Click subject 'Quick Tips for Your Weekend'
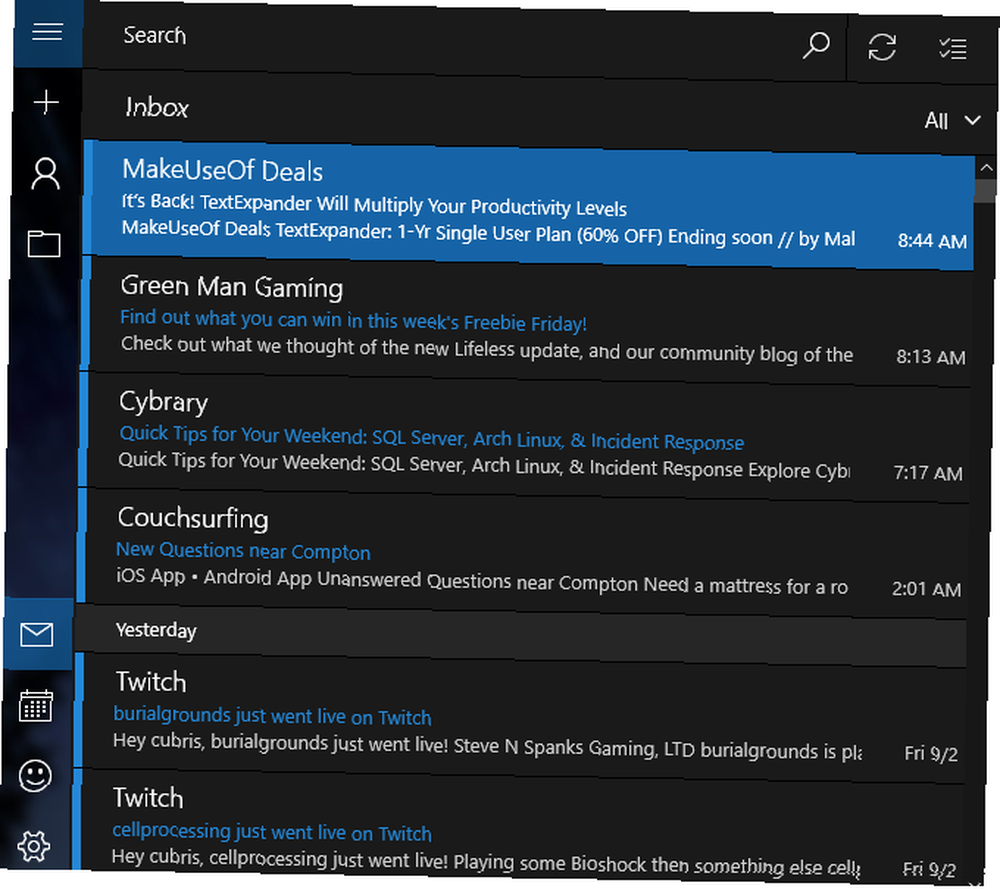1000x889 pixels. click(x=432, y=437)
